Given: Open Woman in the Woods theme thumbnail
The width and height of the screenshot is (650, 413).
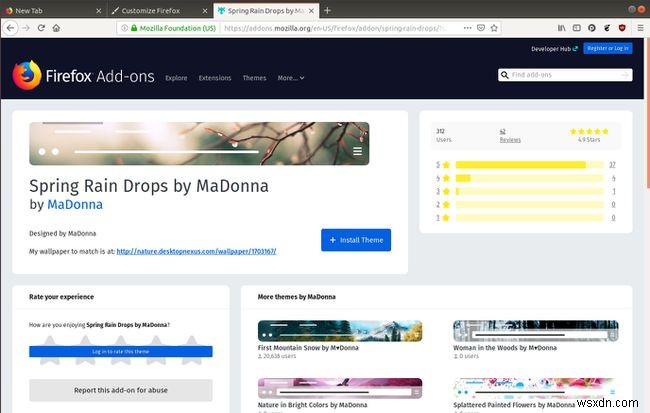Looking at the screenshot, I should click(x=536, y=331).
